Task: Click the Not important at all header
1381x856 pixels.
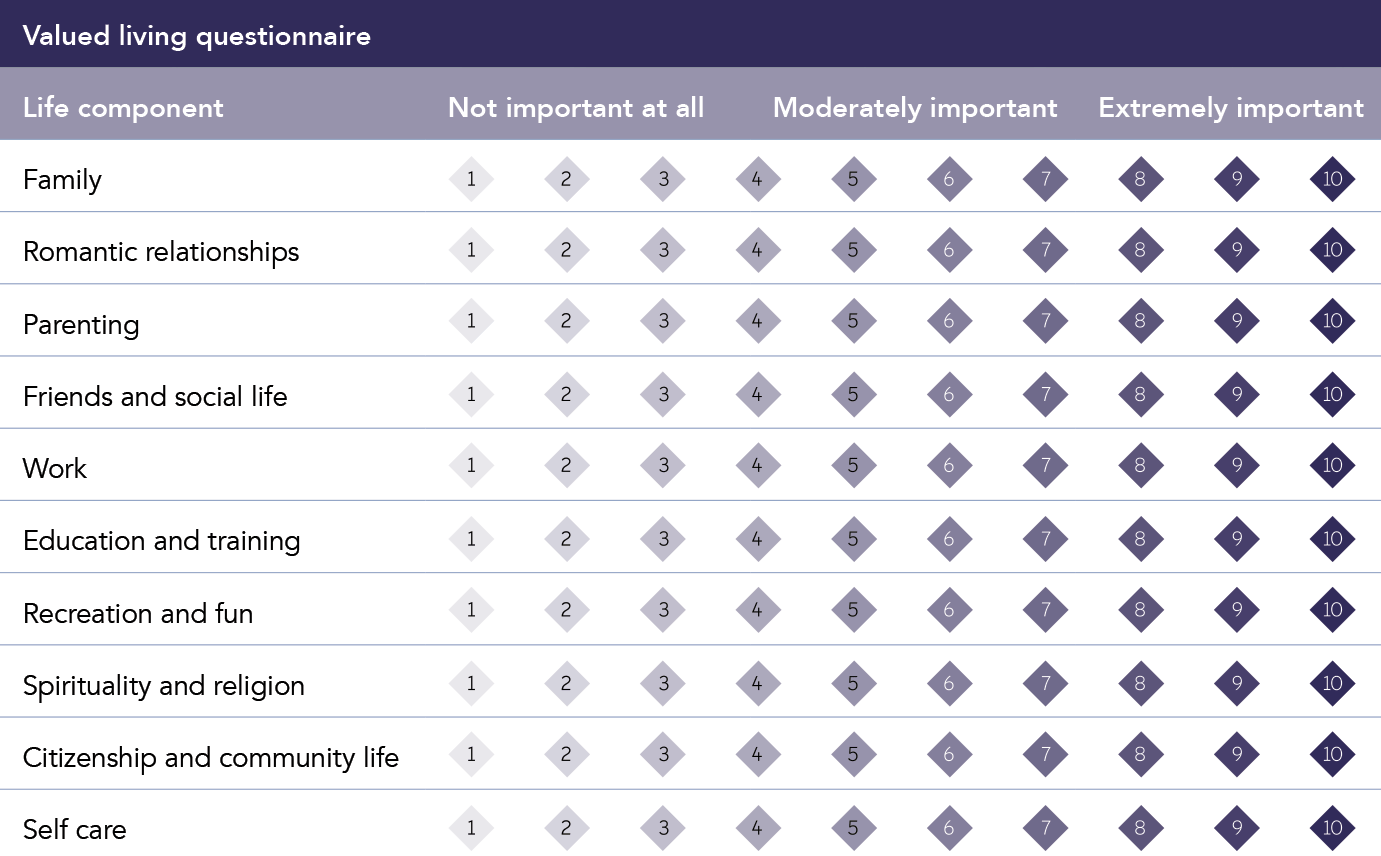Action: [x=576, y=108]
